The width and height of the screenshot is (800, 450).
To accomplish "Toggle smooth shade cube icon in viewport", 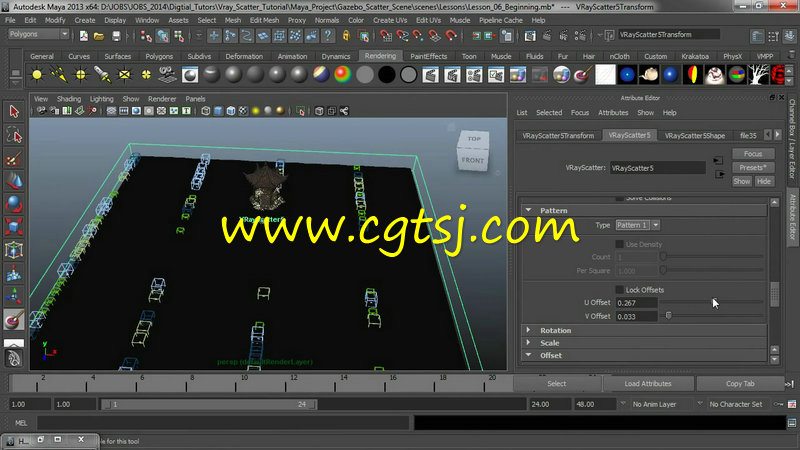I will click(218, 111).
